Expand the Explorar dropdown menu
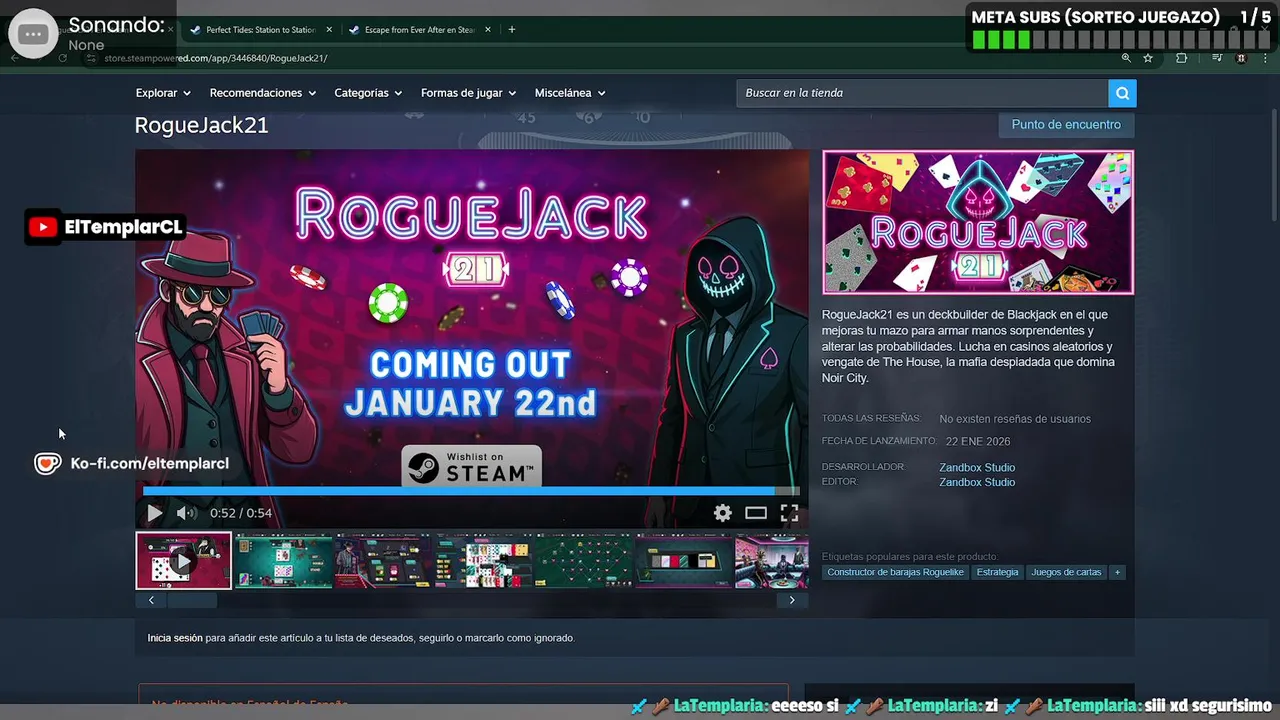Screen dimensions: 1280x720 pos(163,93)
